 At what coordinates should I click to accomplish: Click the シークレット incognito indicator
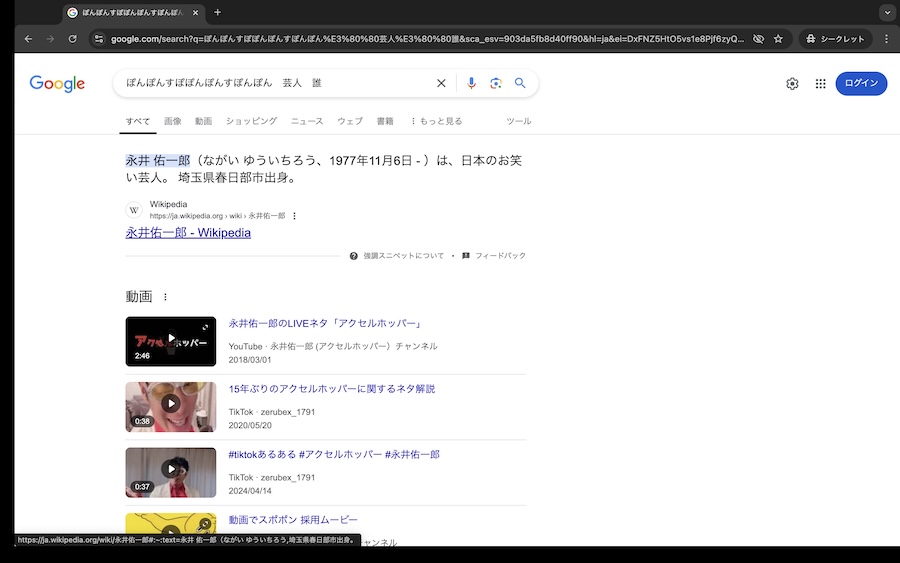click(x=835, y=39)
